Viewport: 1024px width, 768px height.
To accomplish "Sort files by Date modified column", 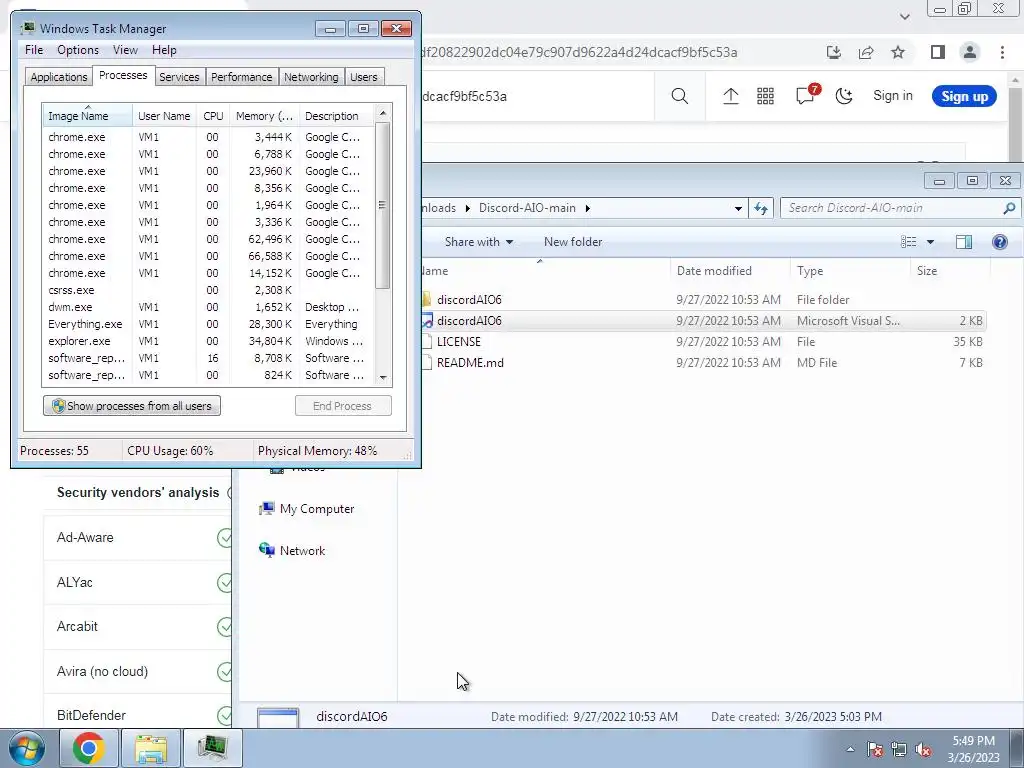I will tap(730, 271).
